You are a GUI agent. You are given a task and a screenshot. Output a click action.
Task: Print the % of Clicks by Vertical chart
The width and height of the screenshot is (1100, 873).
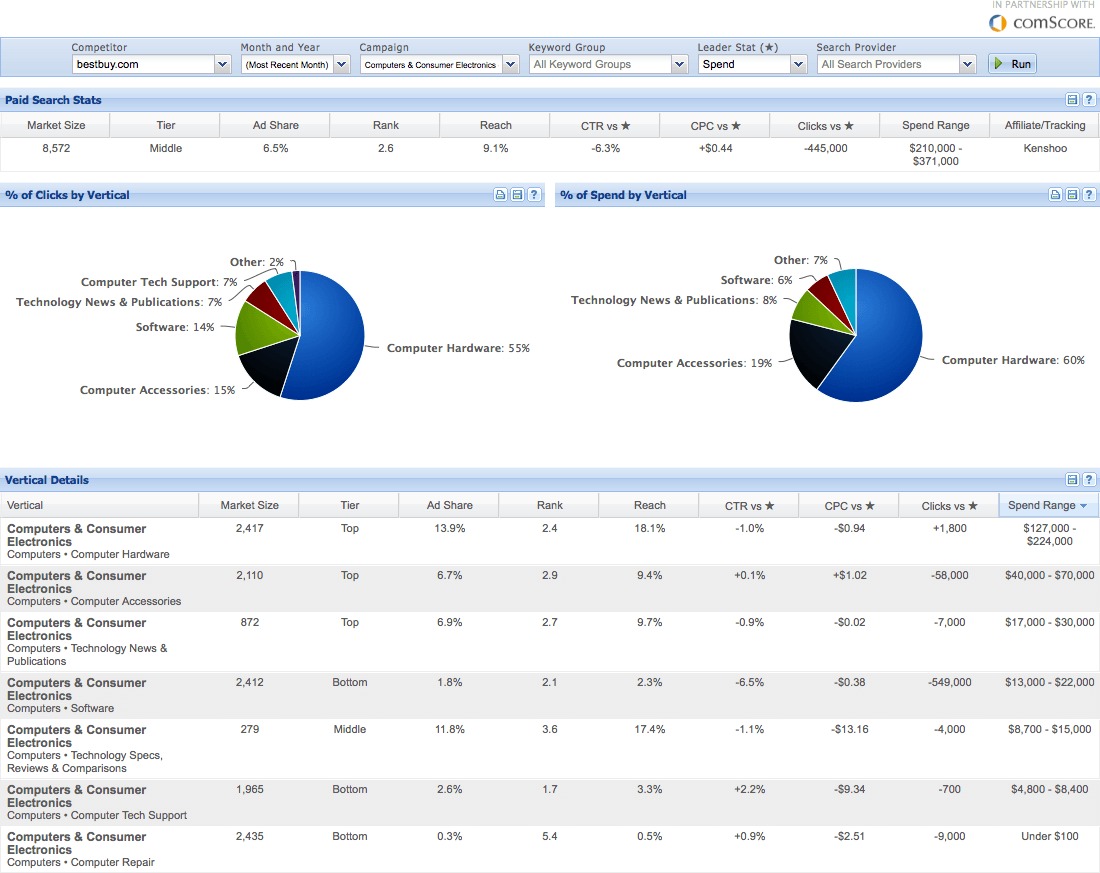click(x=500, y=195)
